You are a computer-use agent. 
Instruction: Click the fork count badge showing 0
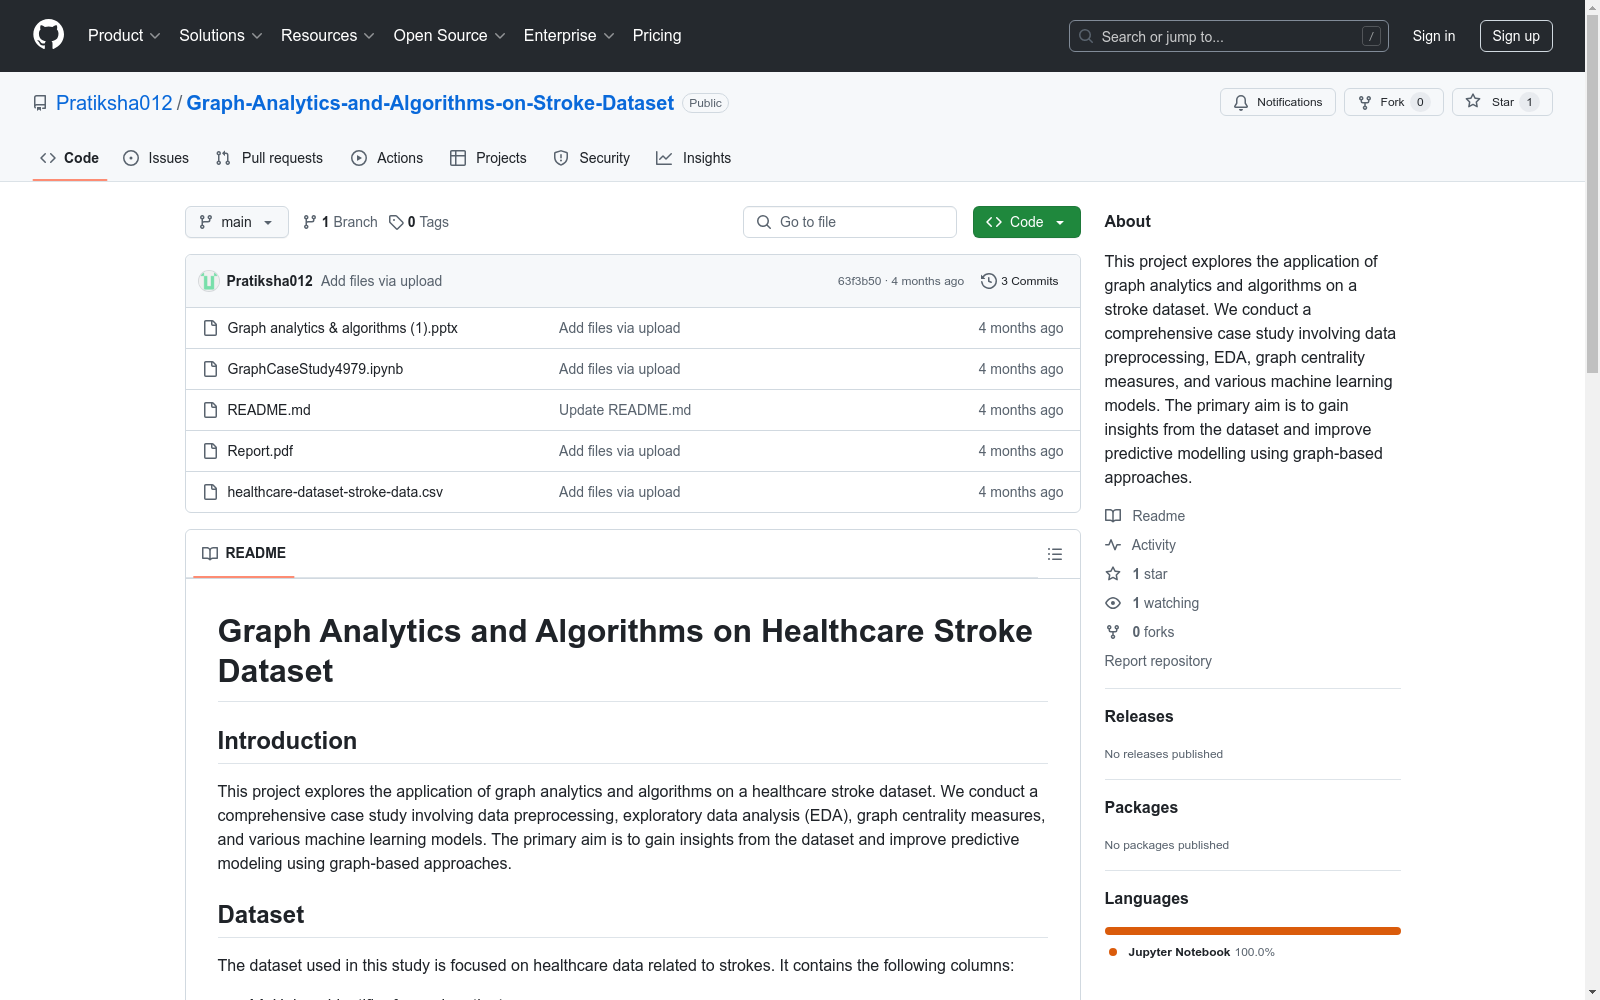pyautogui.click(x=1420, y=102)
